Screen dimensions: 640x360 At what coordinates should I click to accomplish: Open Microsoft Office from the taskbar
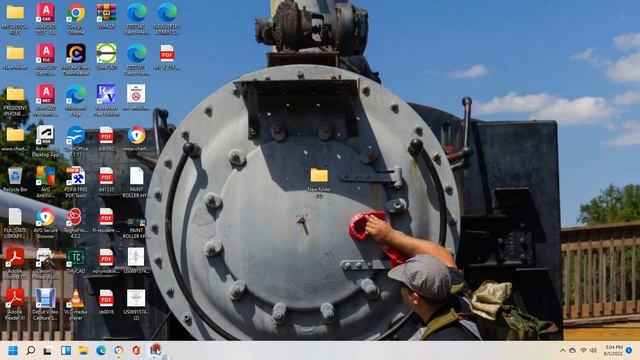[x=136, y=351]
